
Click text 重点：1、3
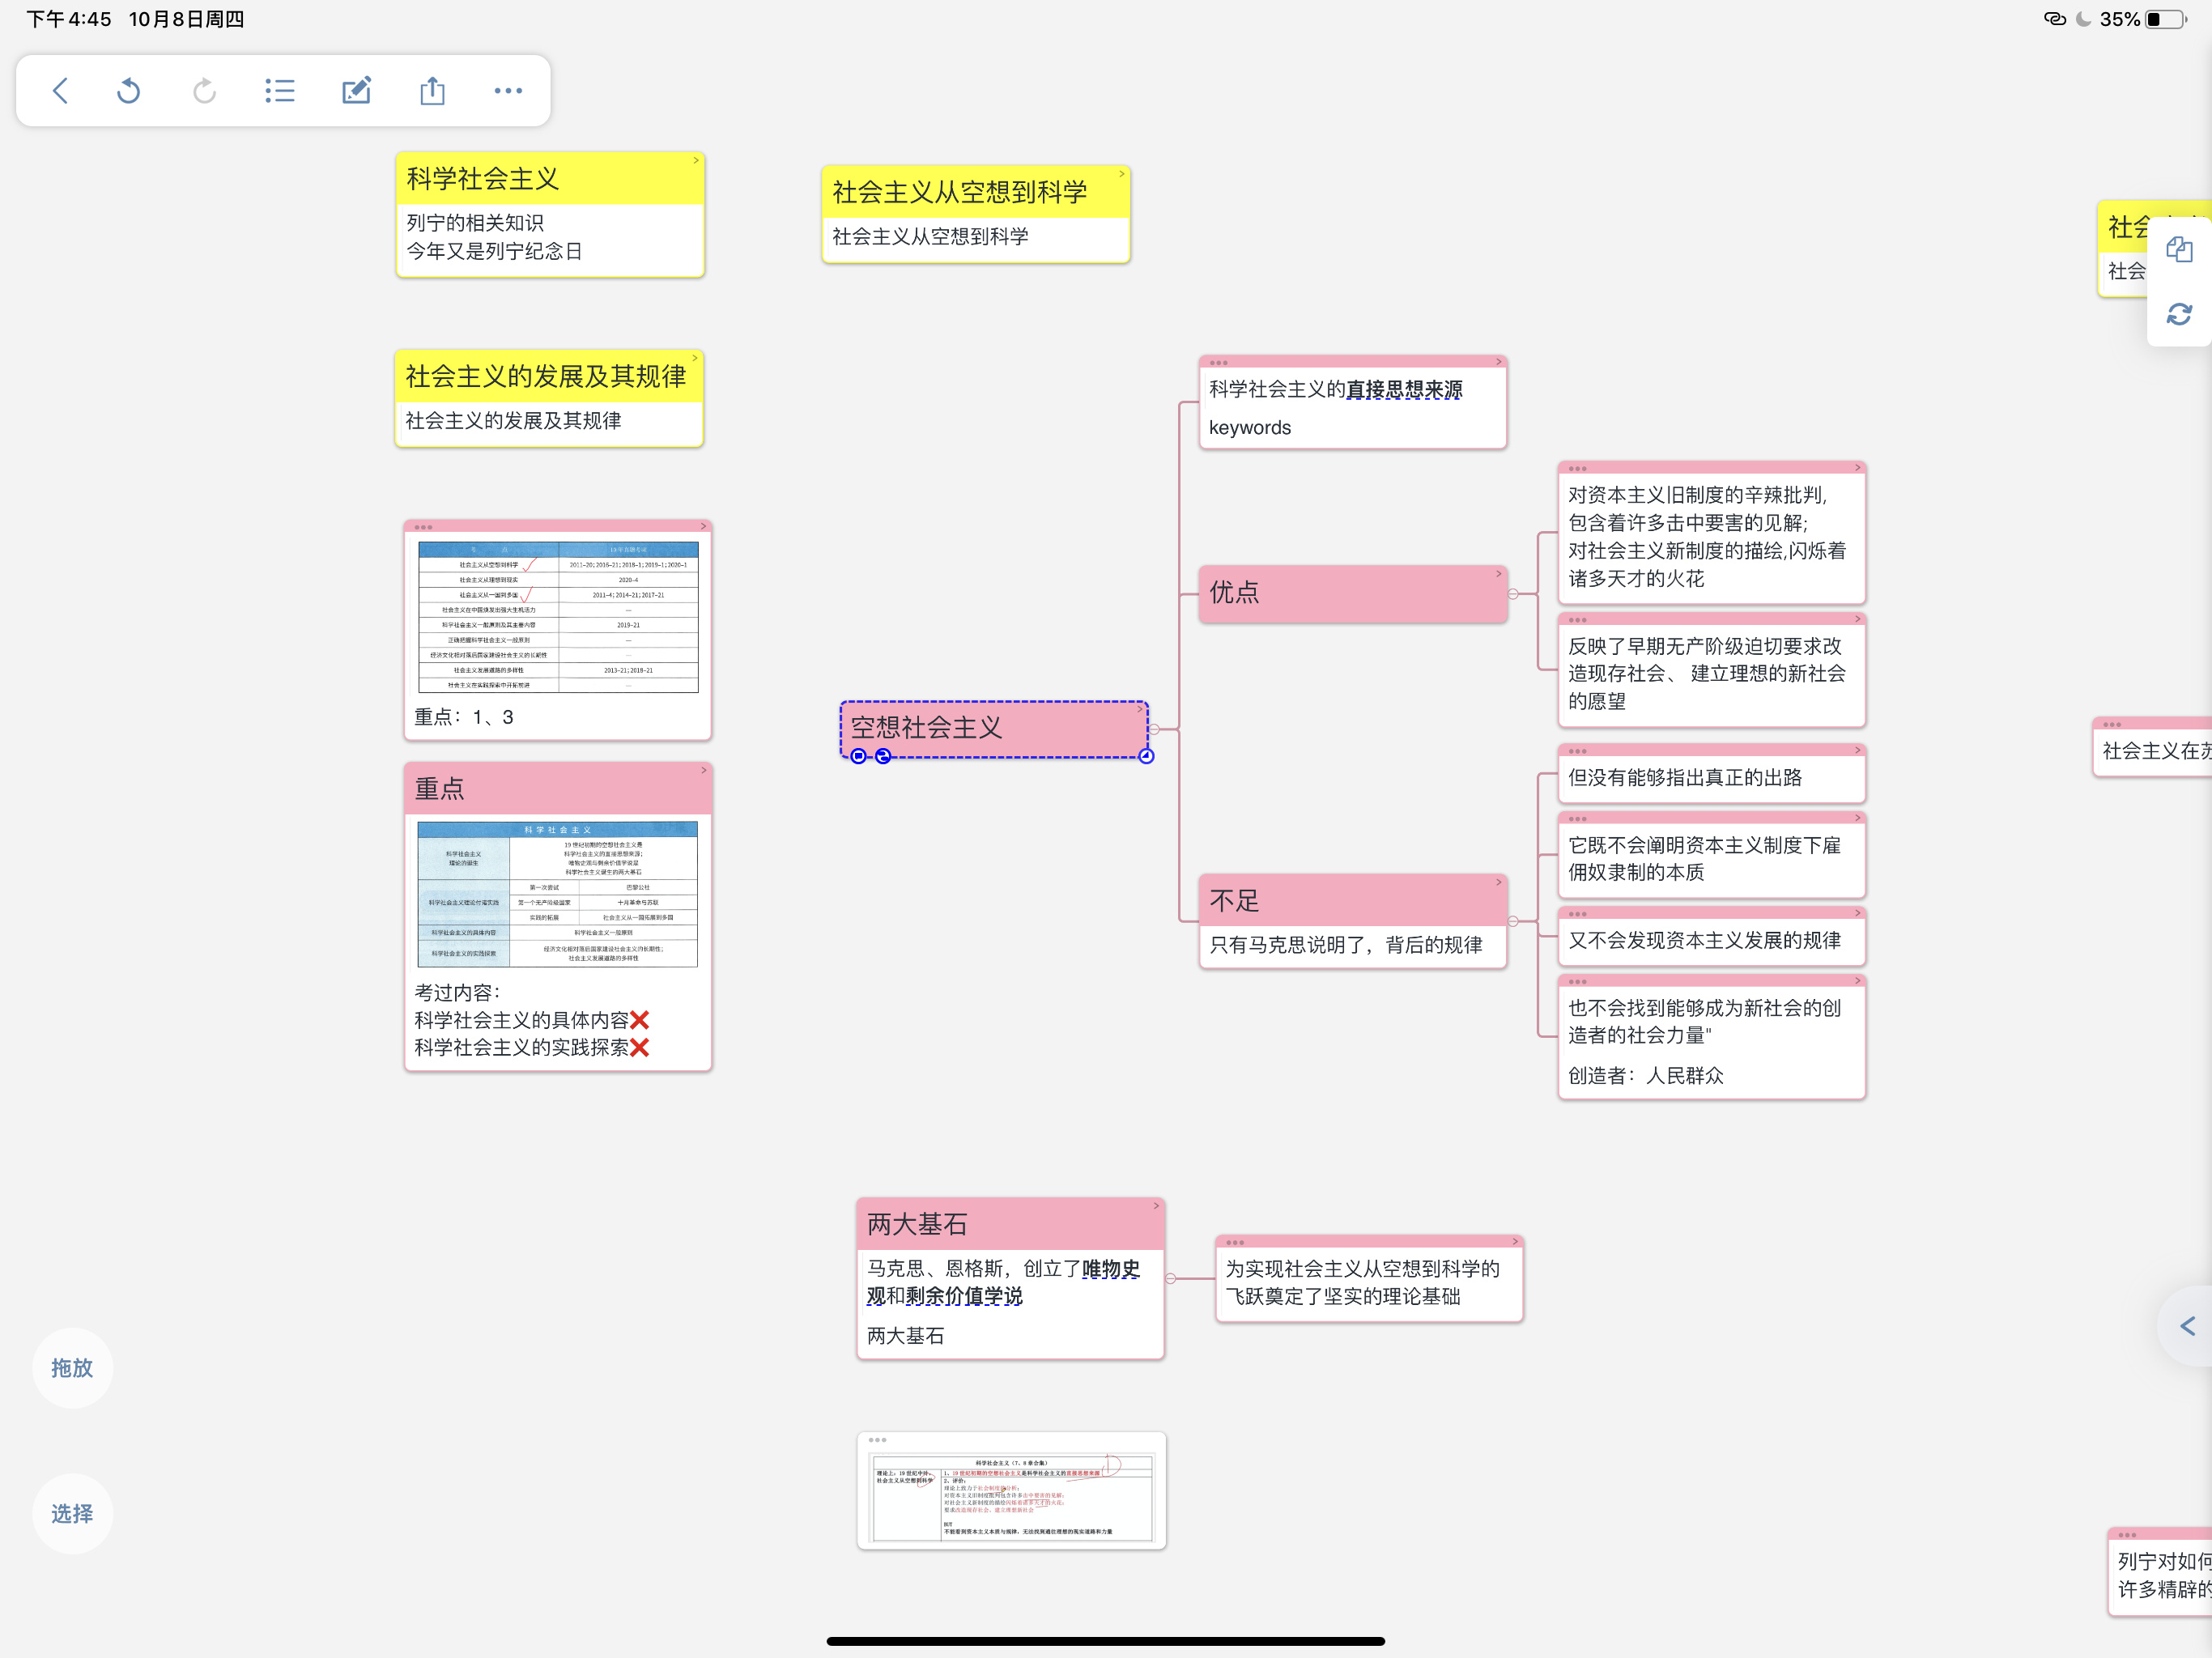click(x=464, y=716)
